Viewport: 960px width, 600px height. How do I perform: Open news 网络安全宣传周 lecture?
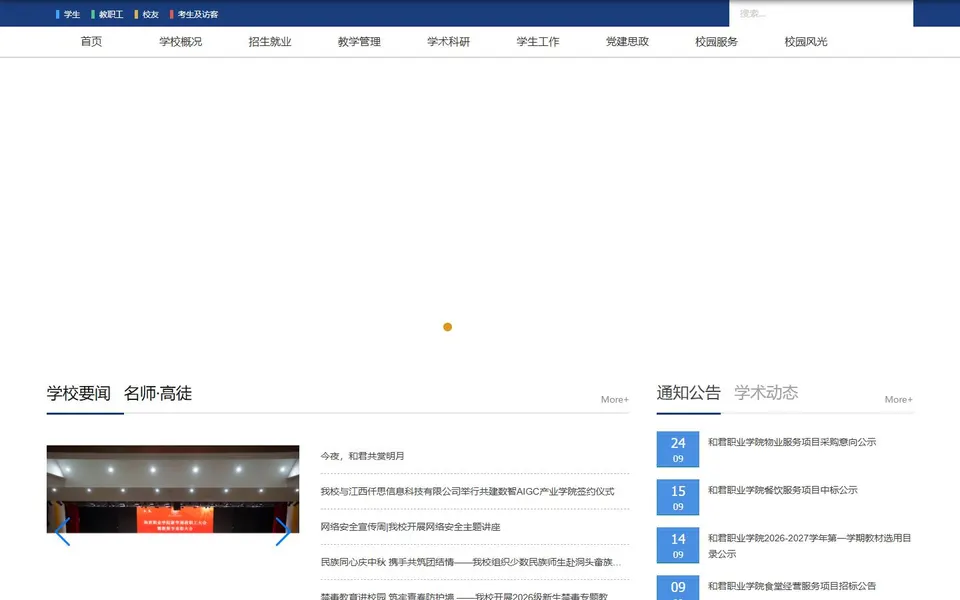coord(410,527)
